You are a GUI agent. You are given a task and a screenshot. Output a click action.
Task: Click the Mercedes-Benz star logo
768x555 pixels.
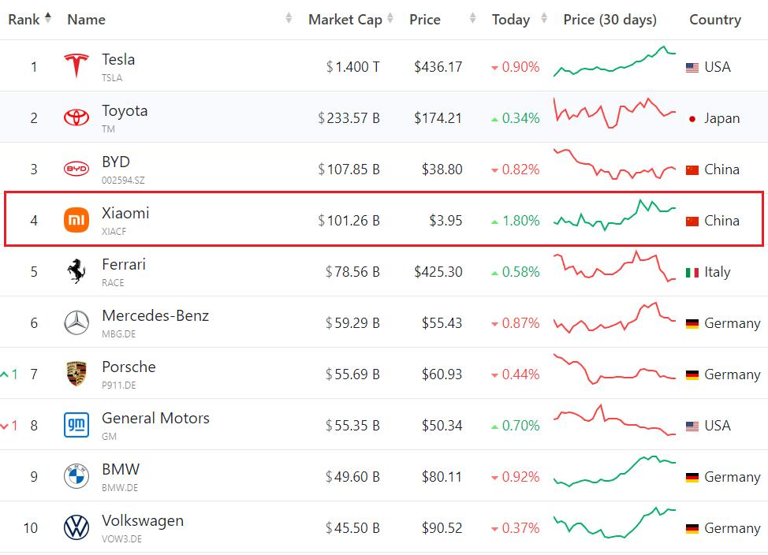click(76, 323)
